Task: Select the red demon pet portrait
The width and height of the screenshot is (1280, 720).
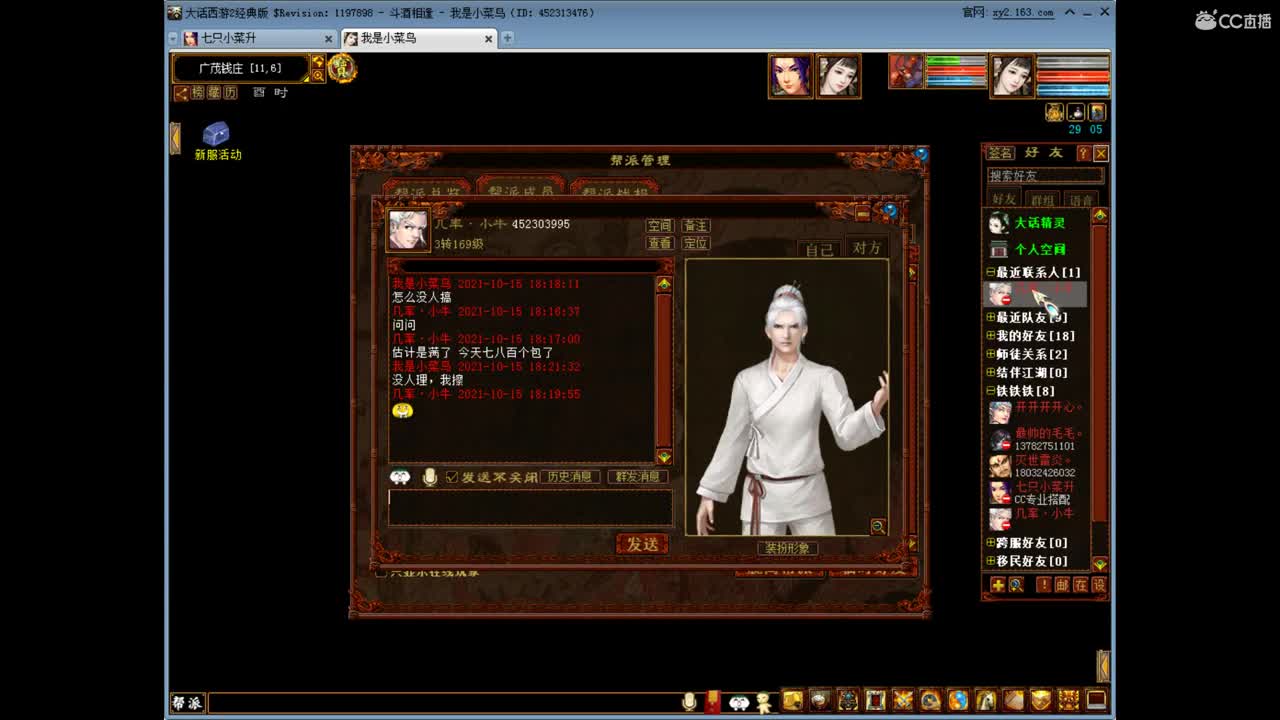Action: [906, 71]
